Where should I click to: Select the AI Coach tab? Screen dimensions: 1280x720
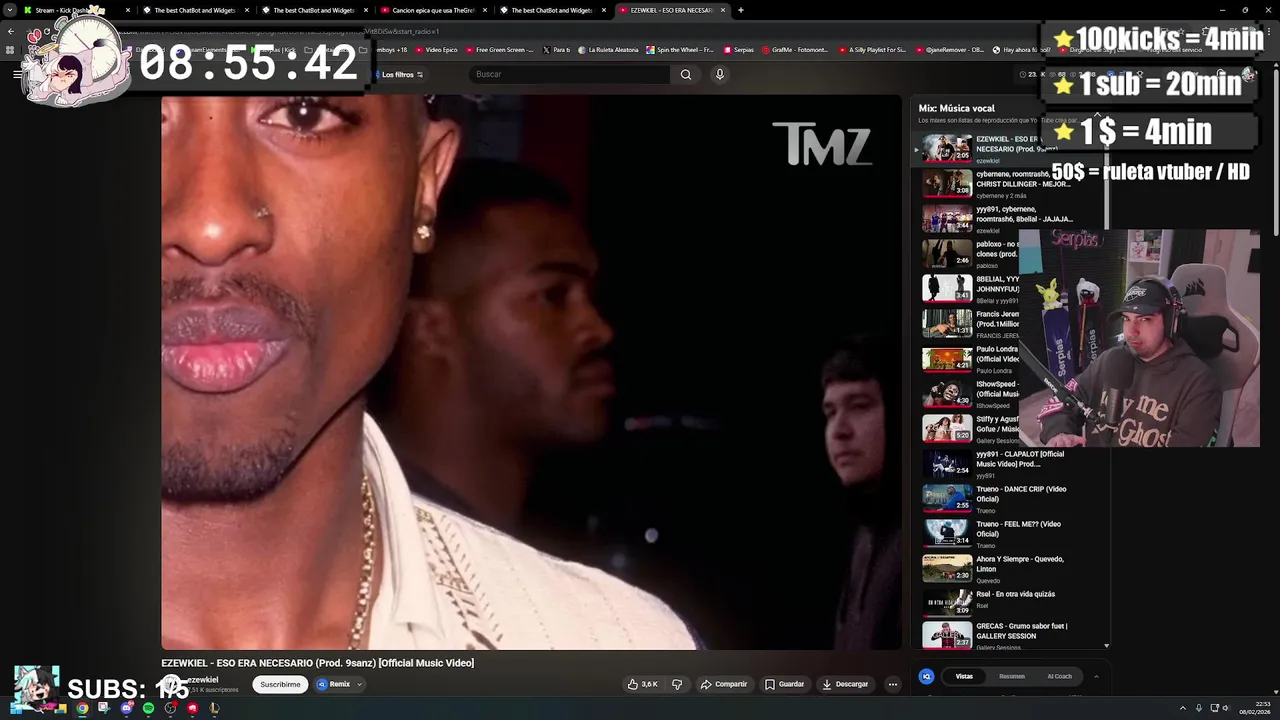point(1059,676)
